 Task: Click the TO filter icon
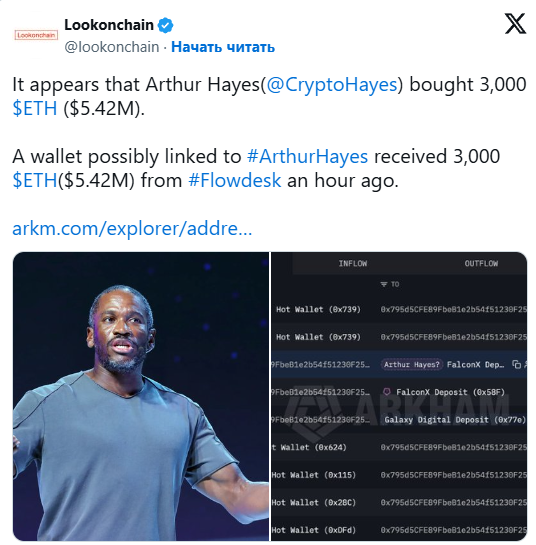383,285
